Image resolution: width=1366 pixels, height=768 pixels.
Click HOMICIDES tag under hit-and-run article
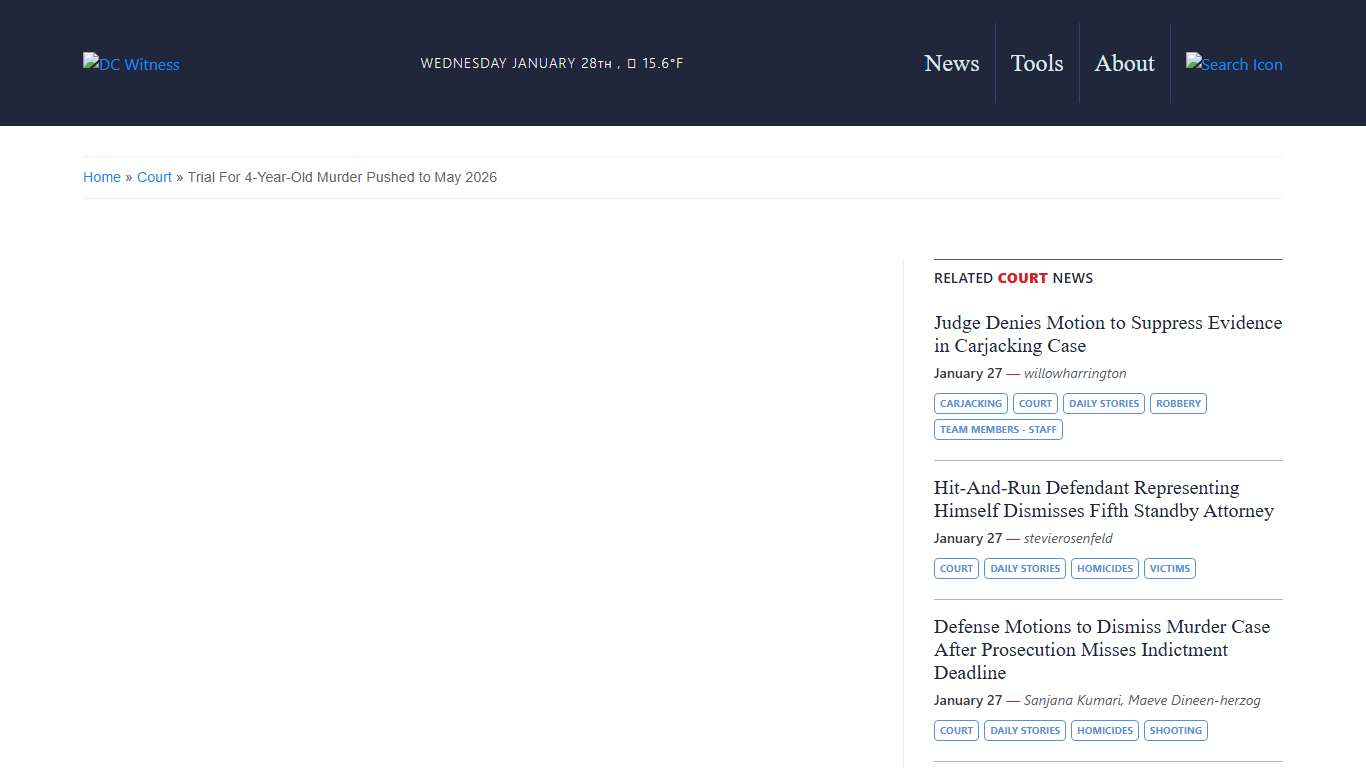pyautogui.click(x=1104, y=569)
